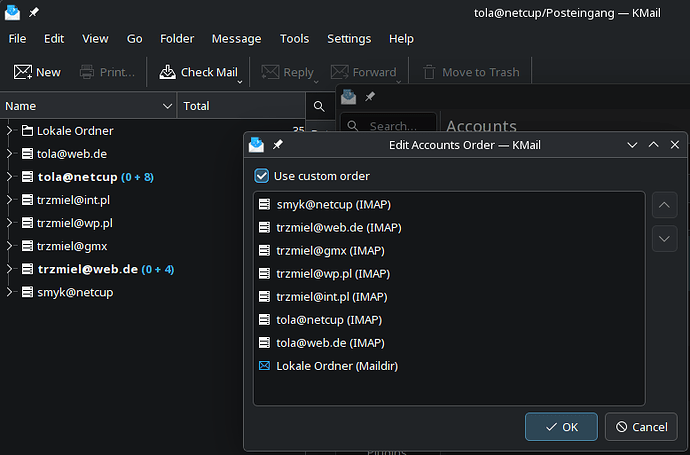This screenshot has height=455, width=690.
Task: Click the Forward envelope icon
Action: coord(339,72)
